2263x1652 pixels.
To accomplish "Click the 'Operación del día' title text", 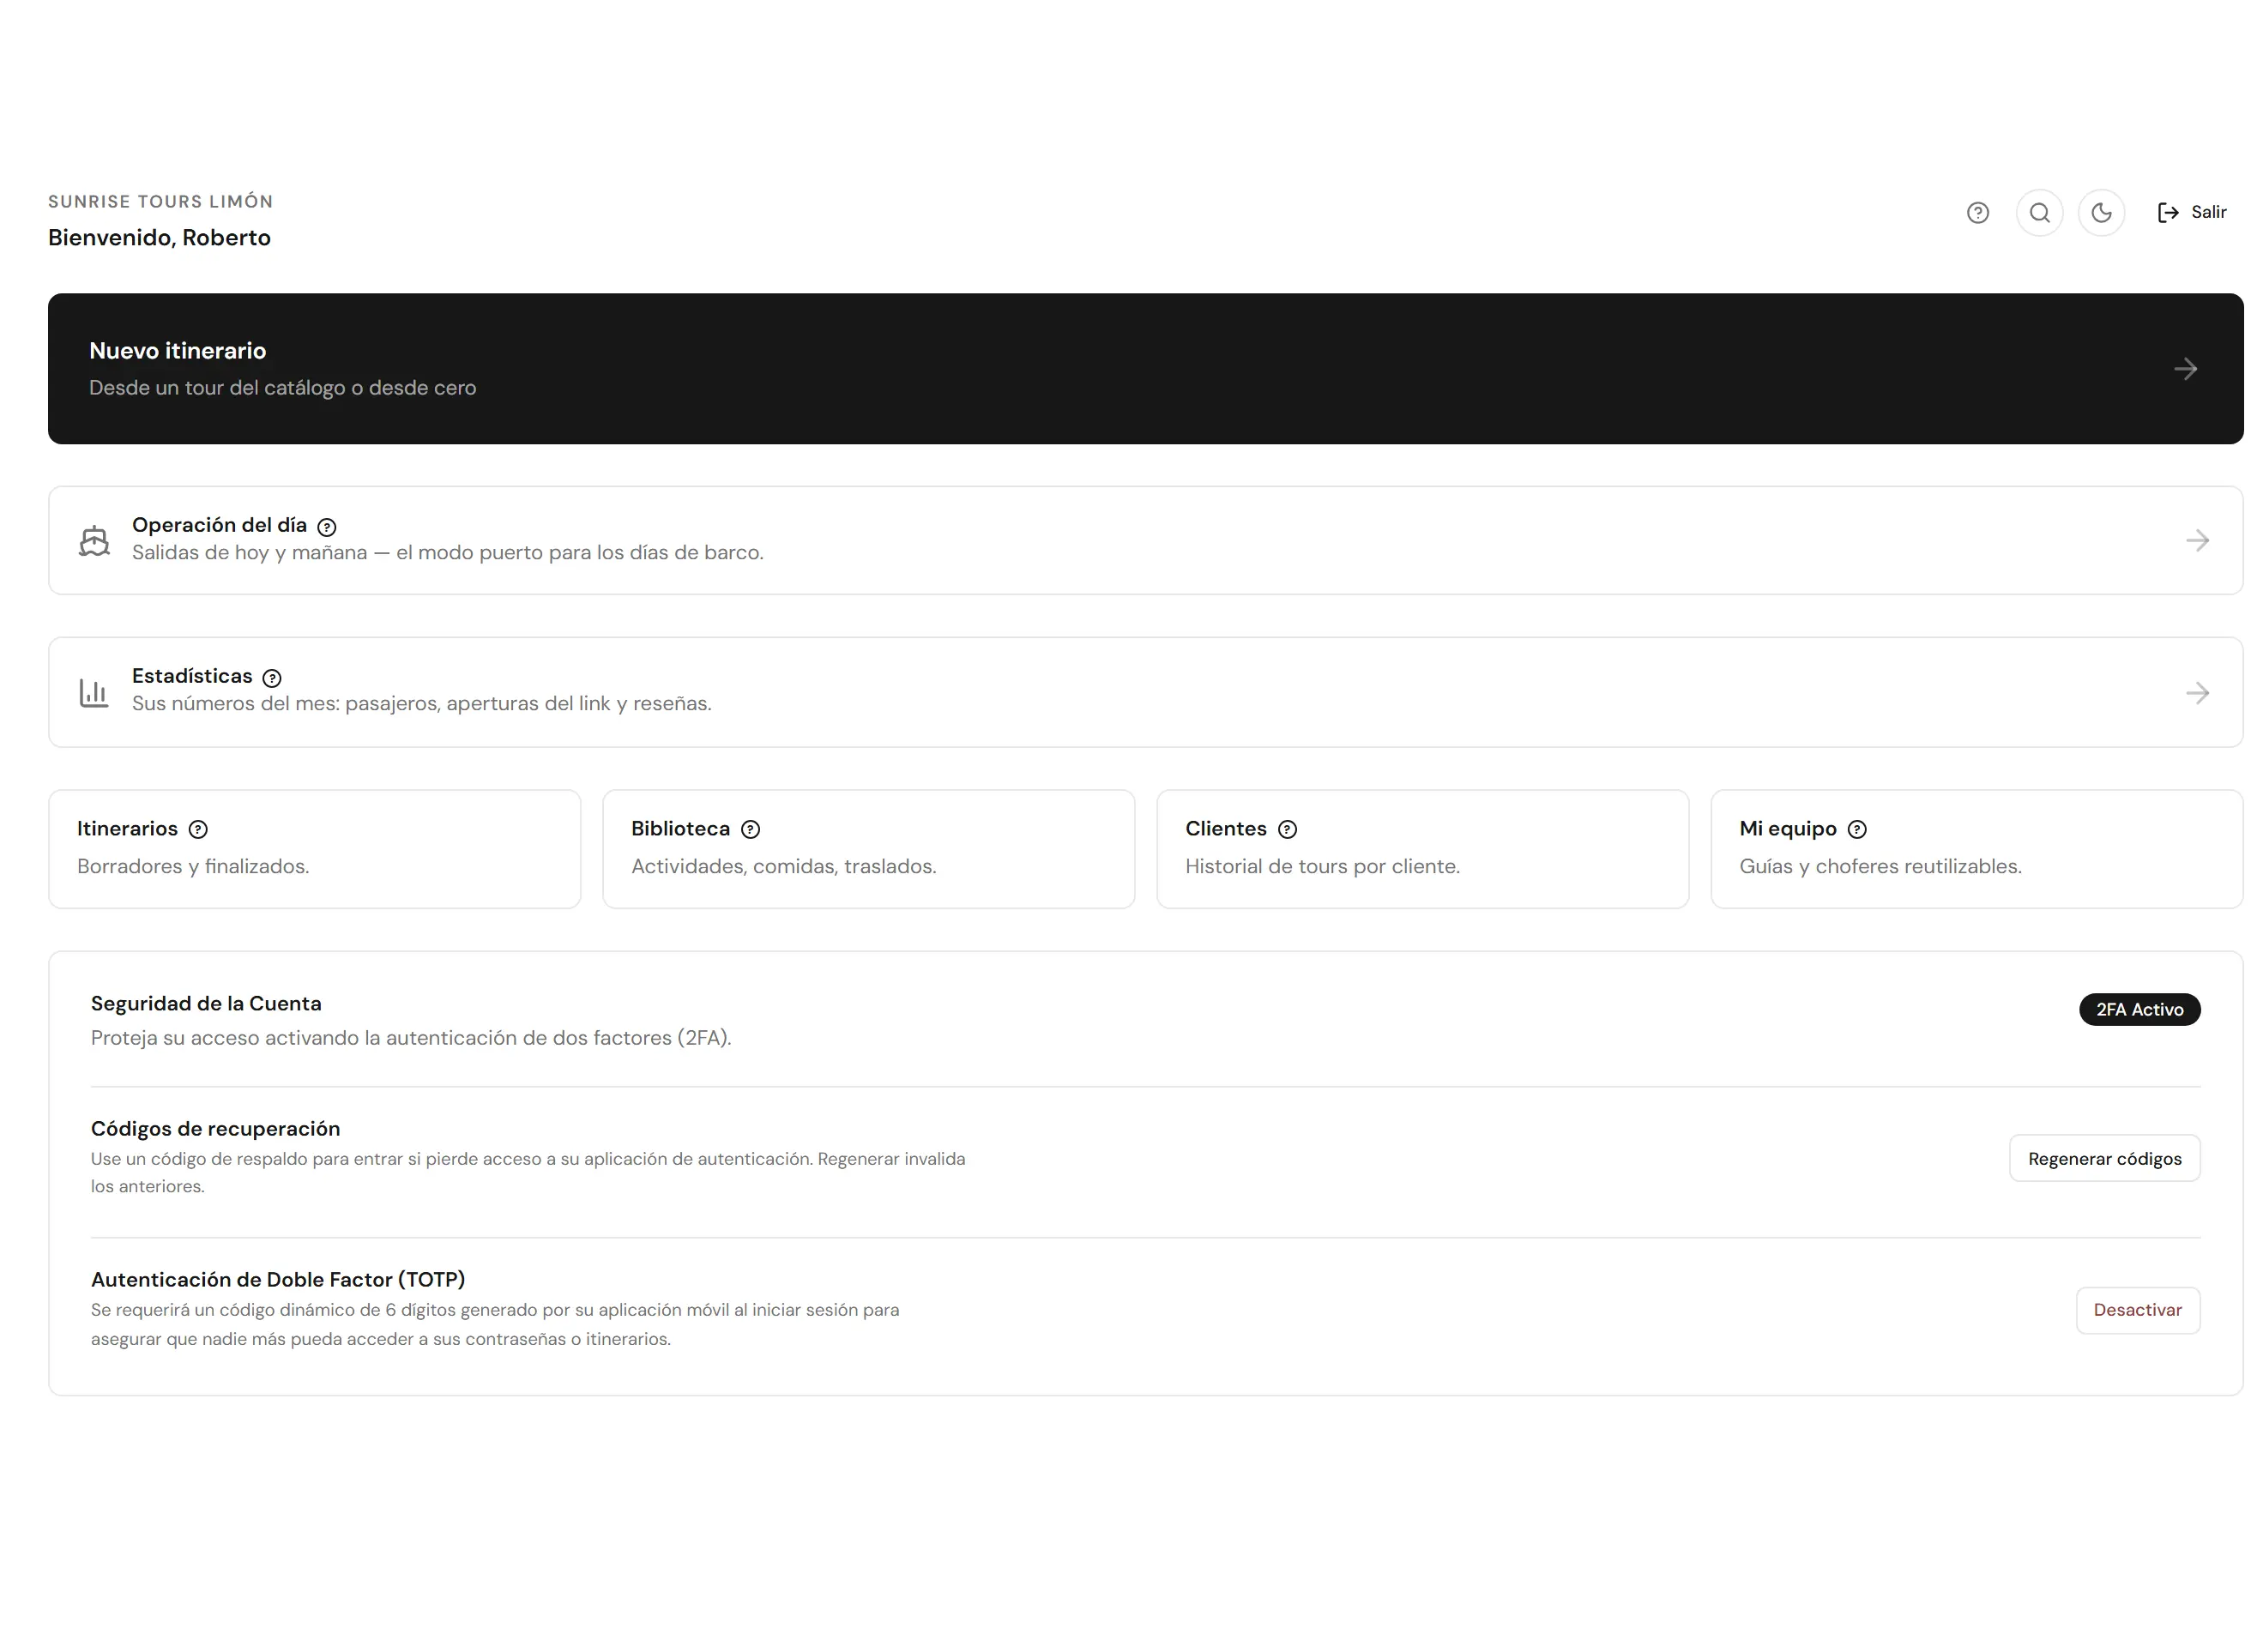I will click(219, 525).
